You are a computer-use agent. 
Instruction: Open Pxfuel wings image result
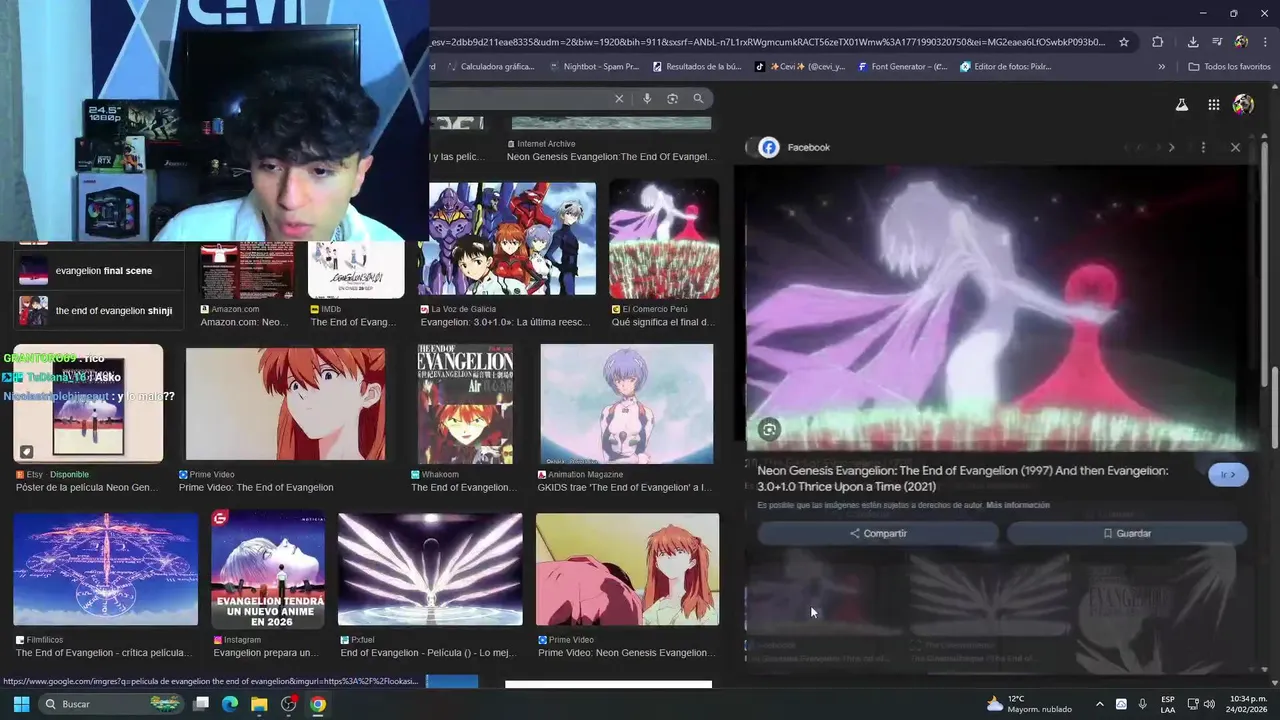coord(430,569)
